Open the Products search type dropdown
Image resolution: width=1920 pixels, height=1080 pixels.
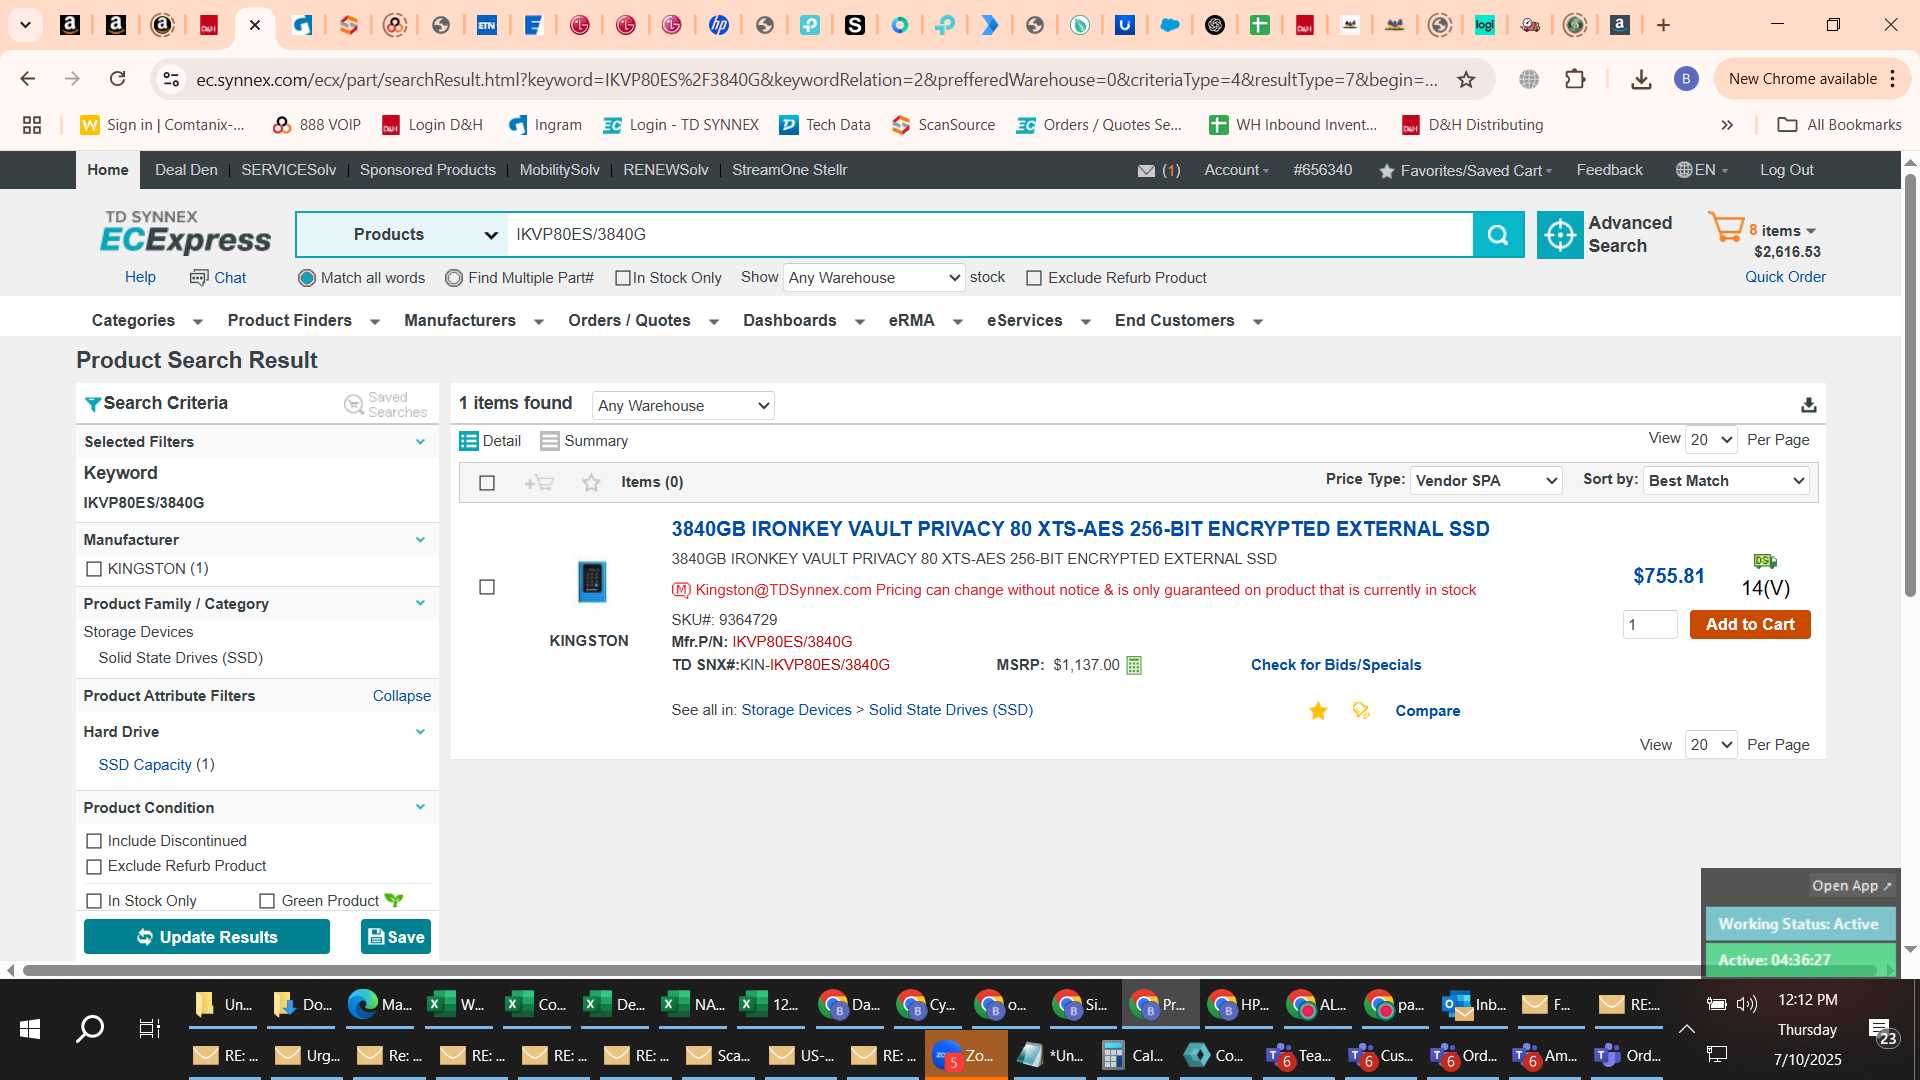point(402,235)
